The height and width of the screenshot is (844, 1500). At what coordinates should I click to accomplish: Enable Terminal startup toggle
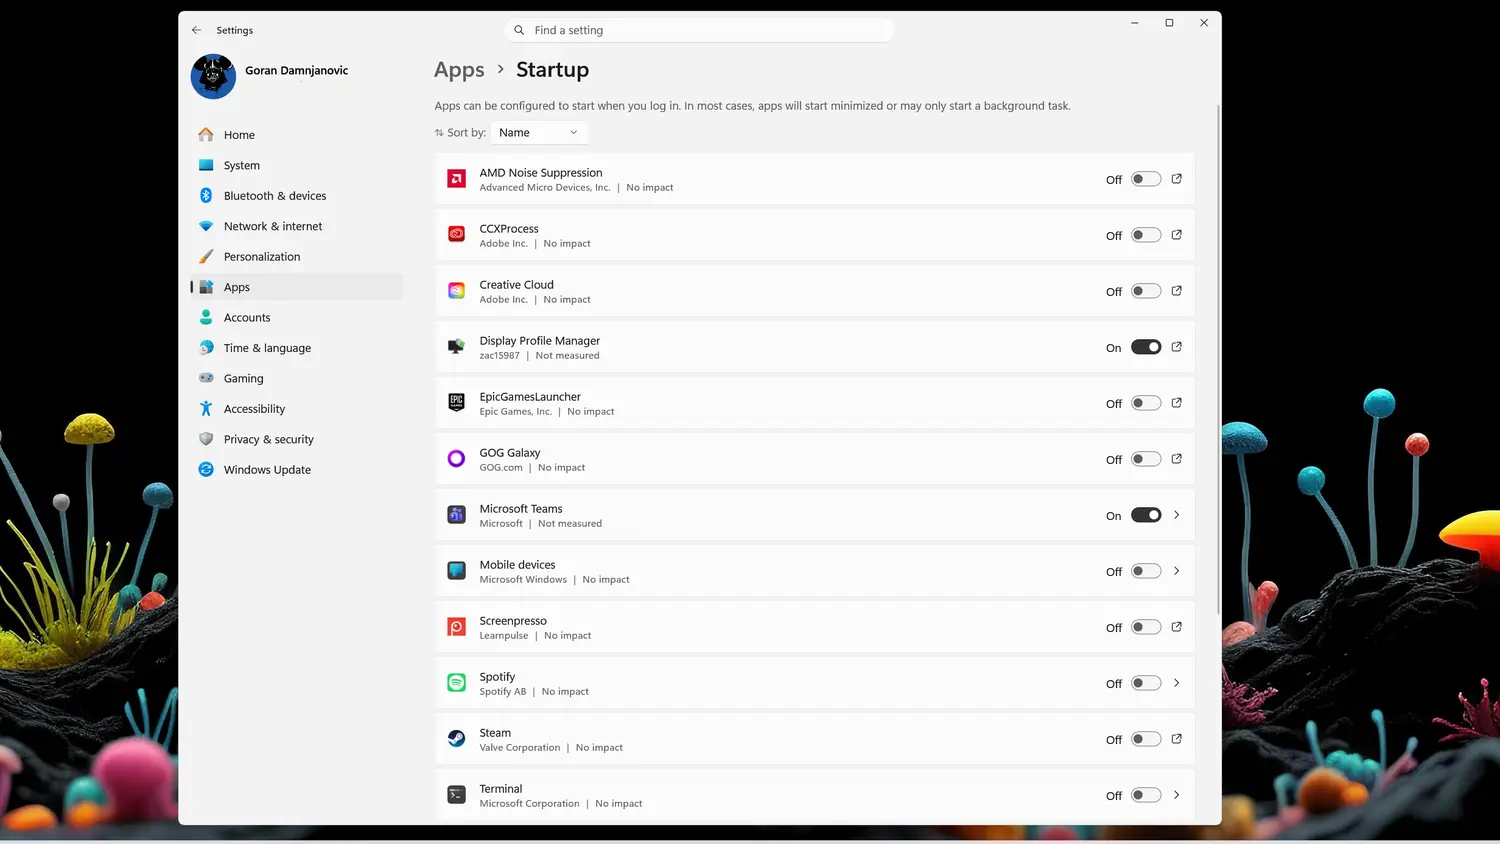pos(1146,795)
